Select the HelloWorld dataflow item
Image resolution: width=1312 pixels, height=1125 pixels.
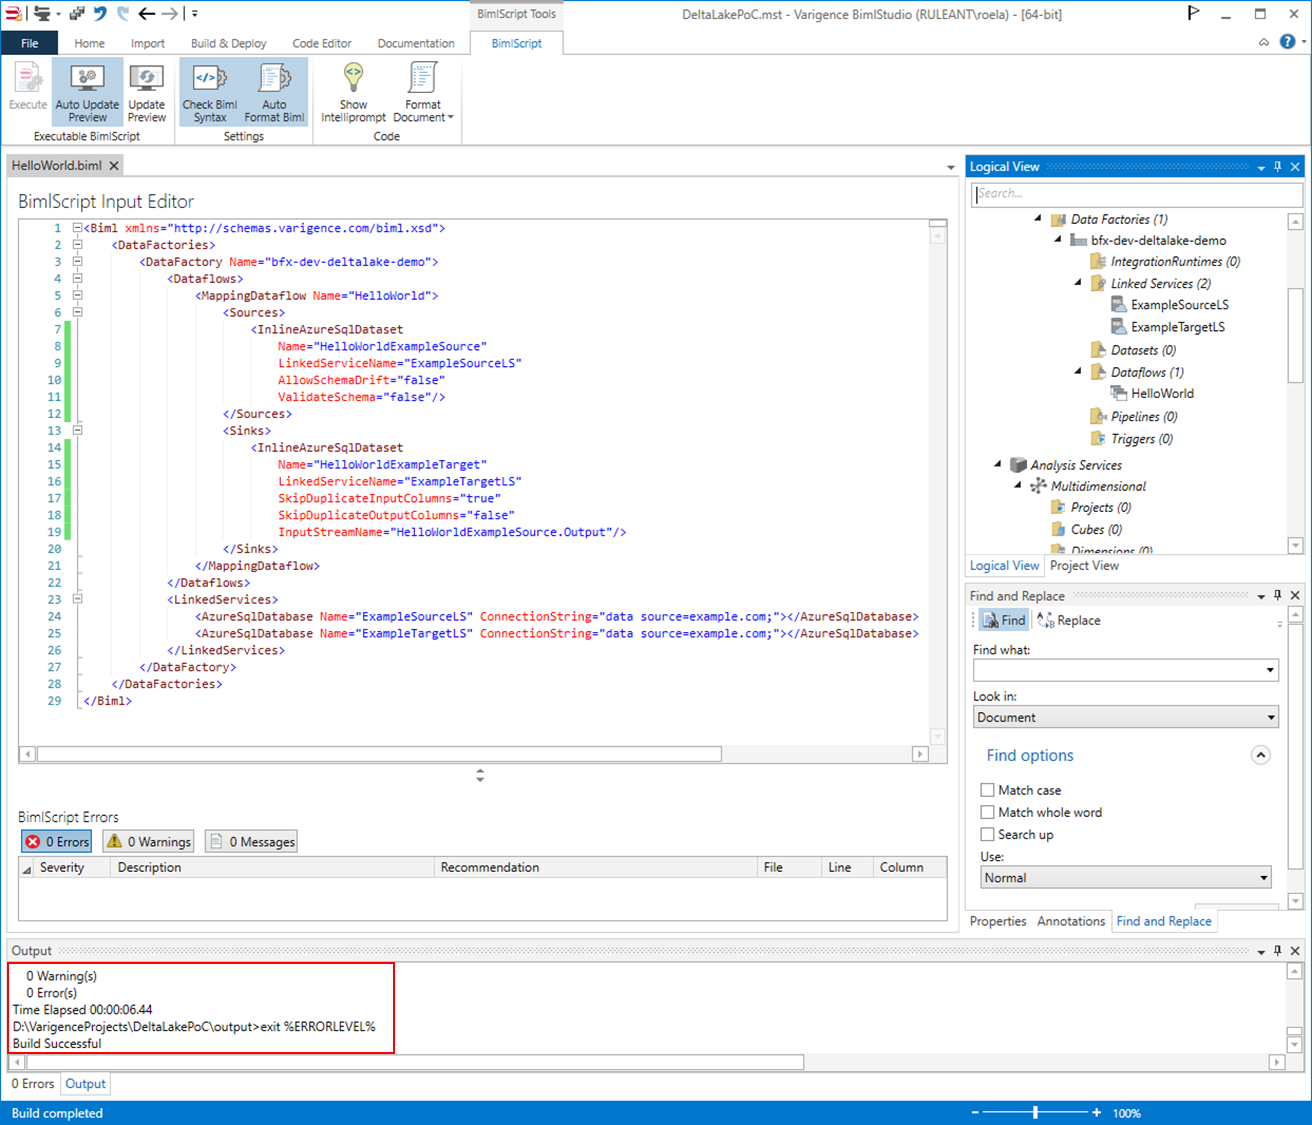[x=1162, y=393]
